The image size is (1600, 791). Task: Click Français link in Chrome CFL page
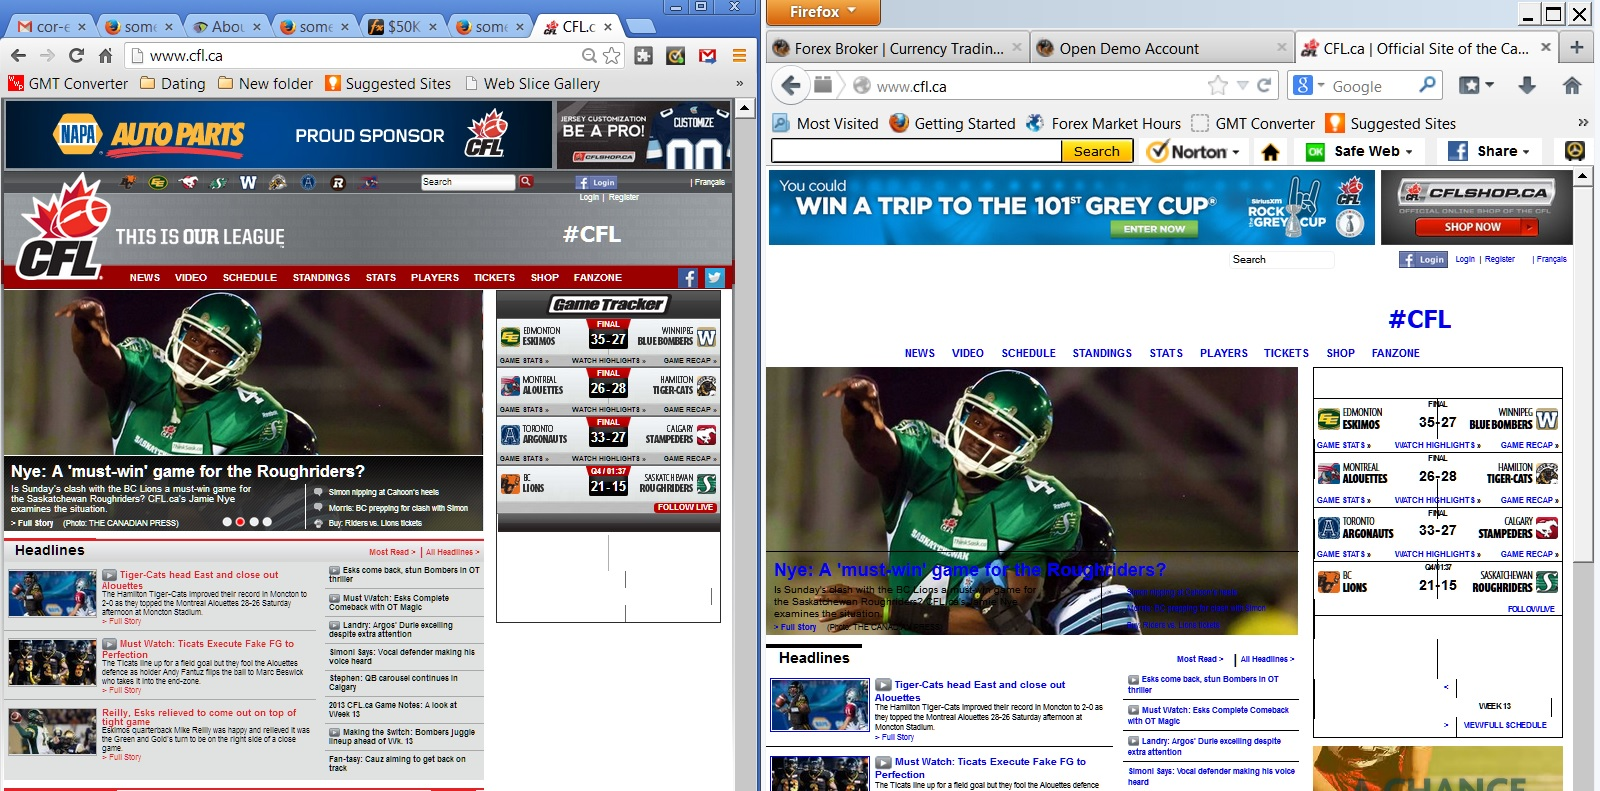tap(708, 182)
